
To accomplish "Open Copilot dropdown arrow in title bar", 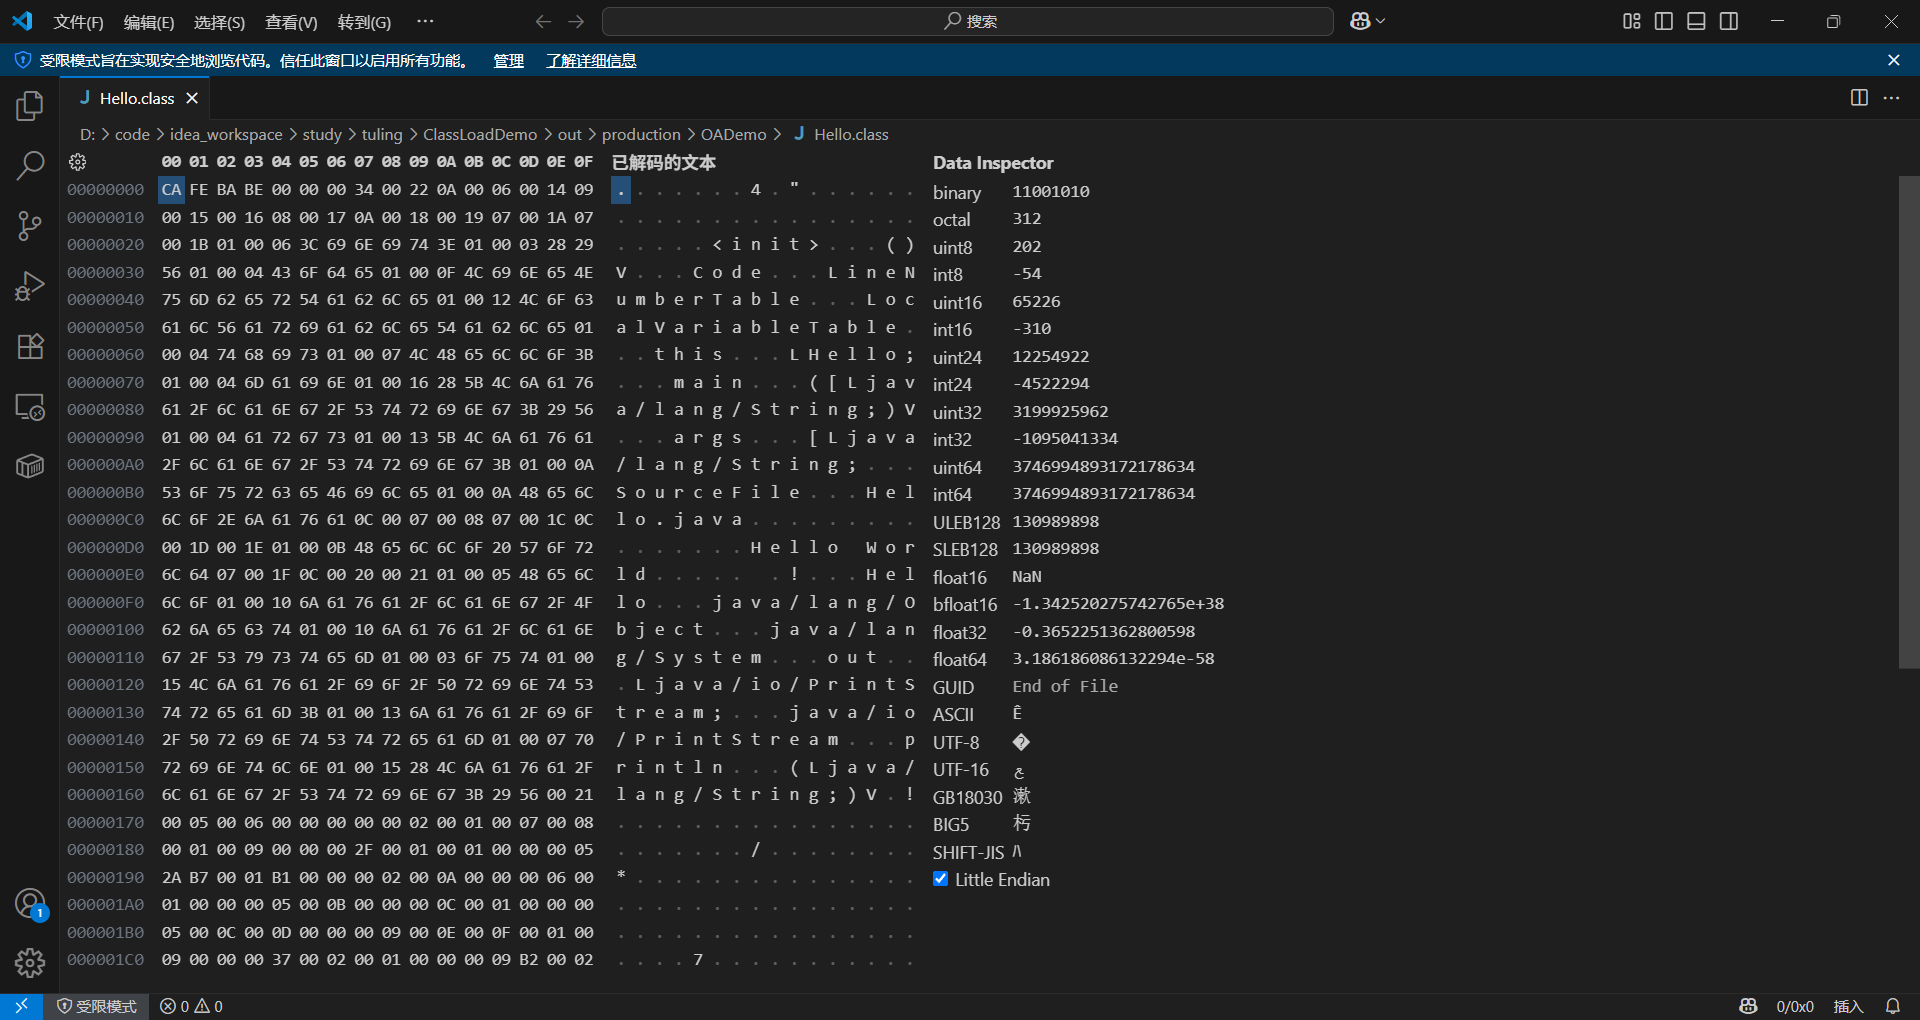I will [x=1381, y=21].
